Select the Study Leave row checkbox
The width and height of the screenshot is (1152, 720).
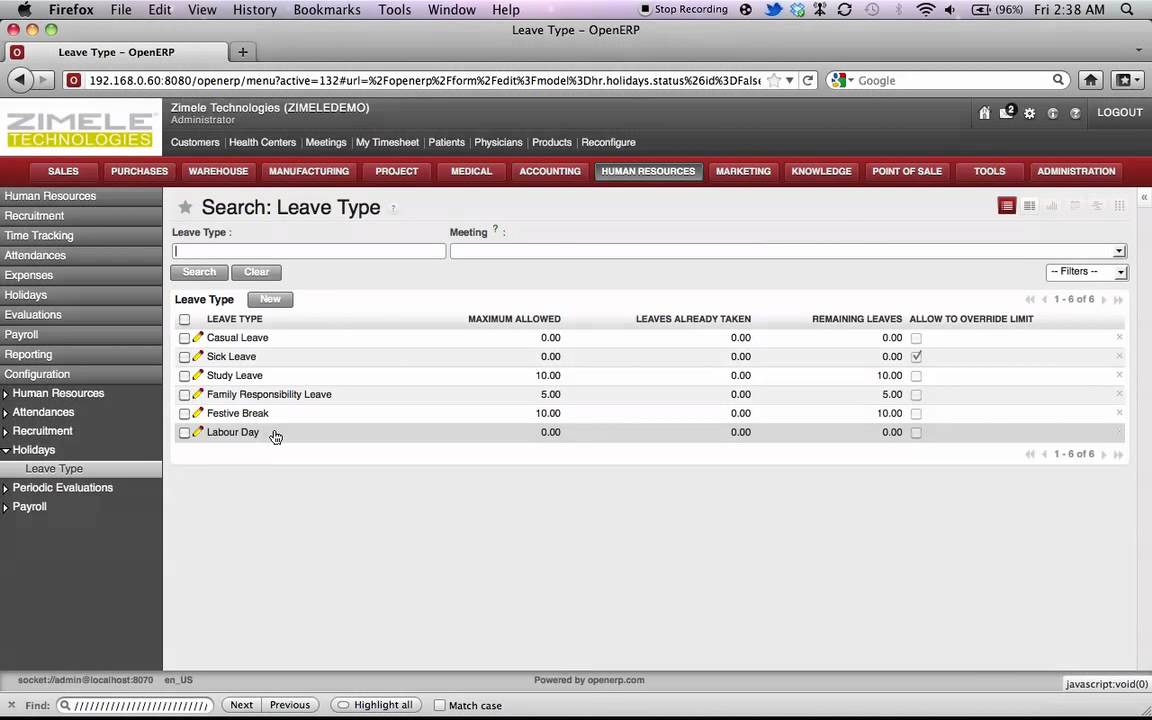184,376
